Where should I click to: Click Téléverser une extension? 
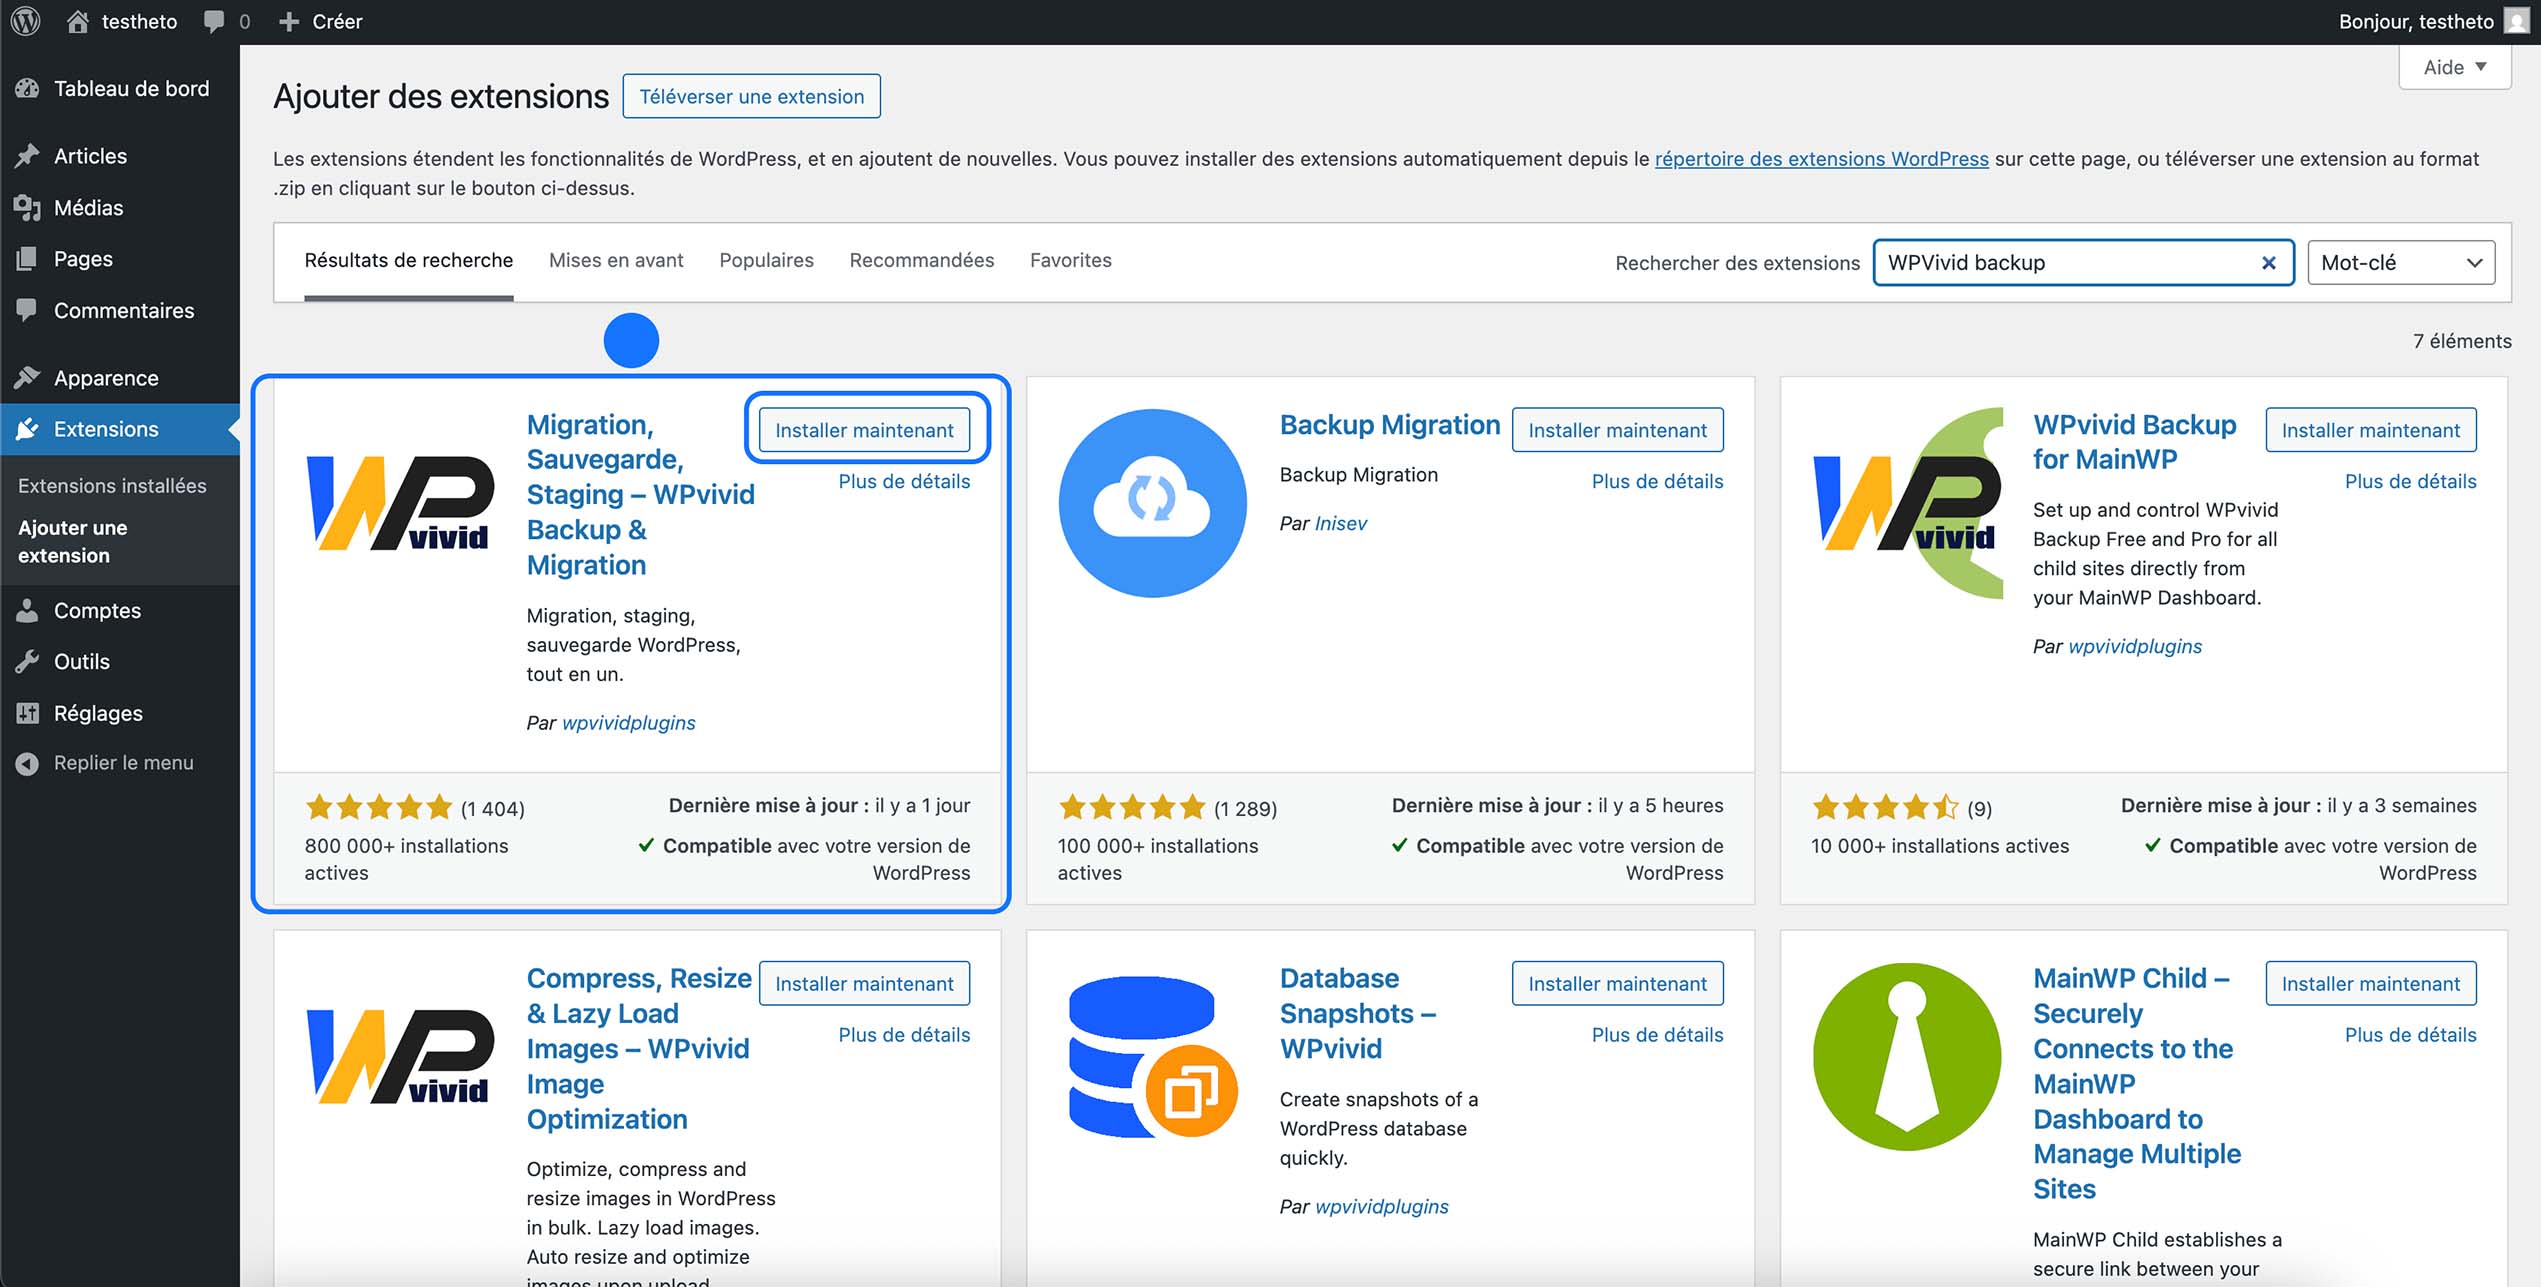tap(751, 96)
